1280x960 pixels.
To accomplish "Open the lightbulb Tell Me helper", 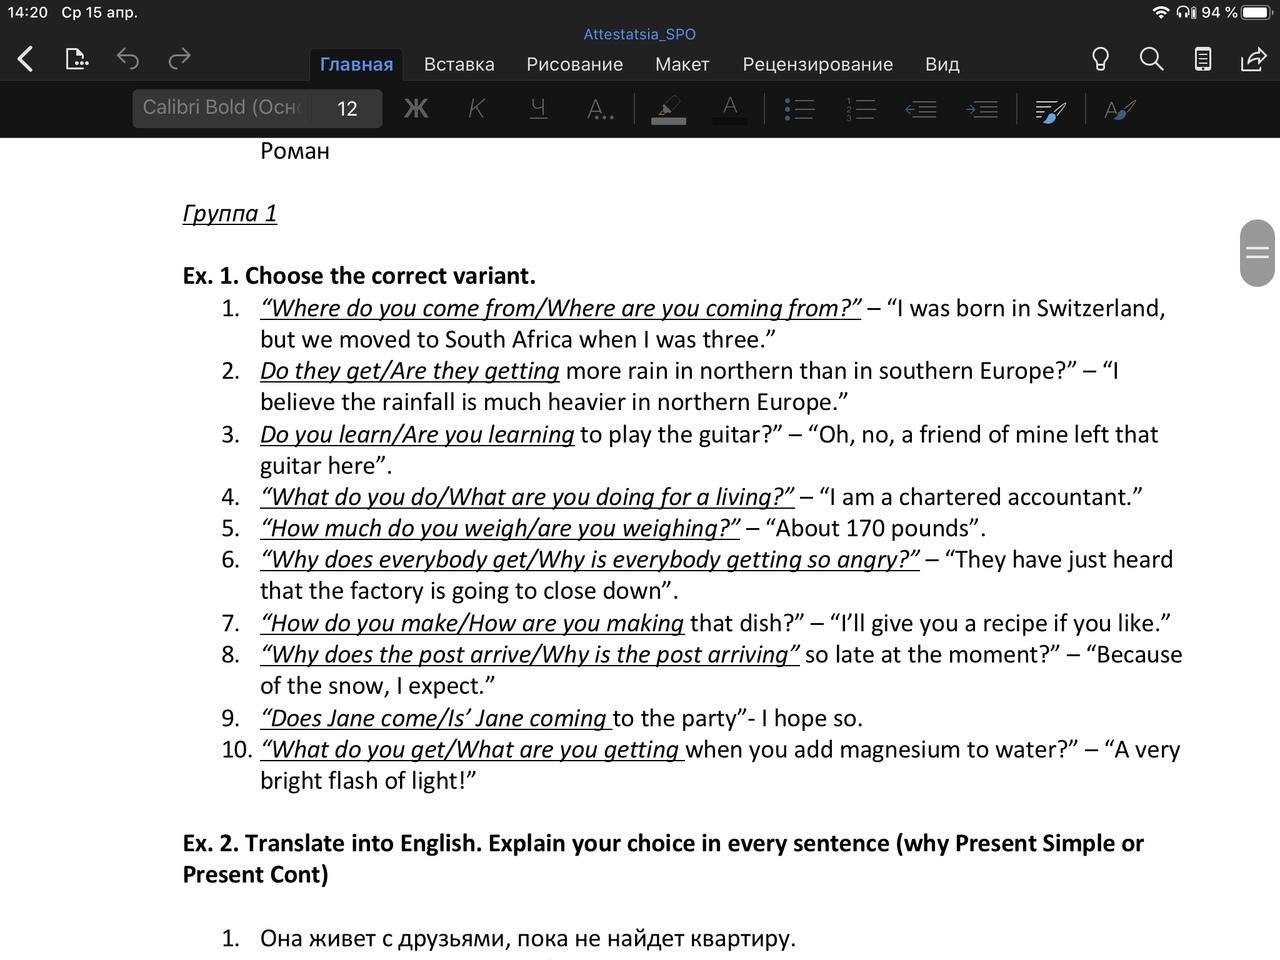I will pyautogui.click(x=1100, y=59).
